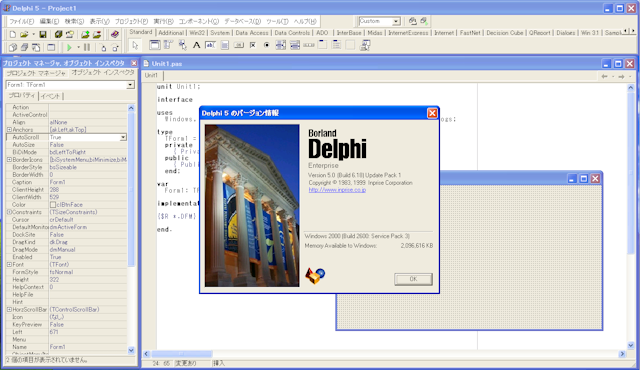This screenshot has width=640, height=370.
Task: Expand the BorderIcons property node
Action: click(x=9, y=160)
